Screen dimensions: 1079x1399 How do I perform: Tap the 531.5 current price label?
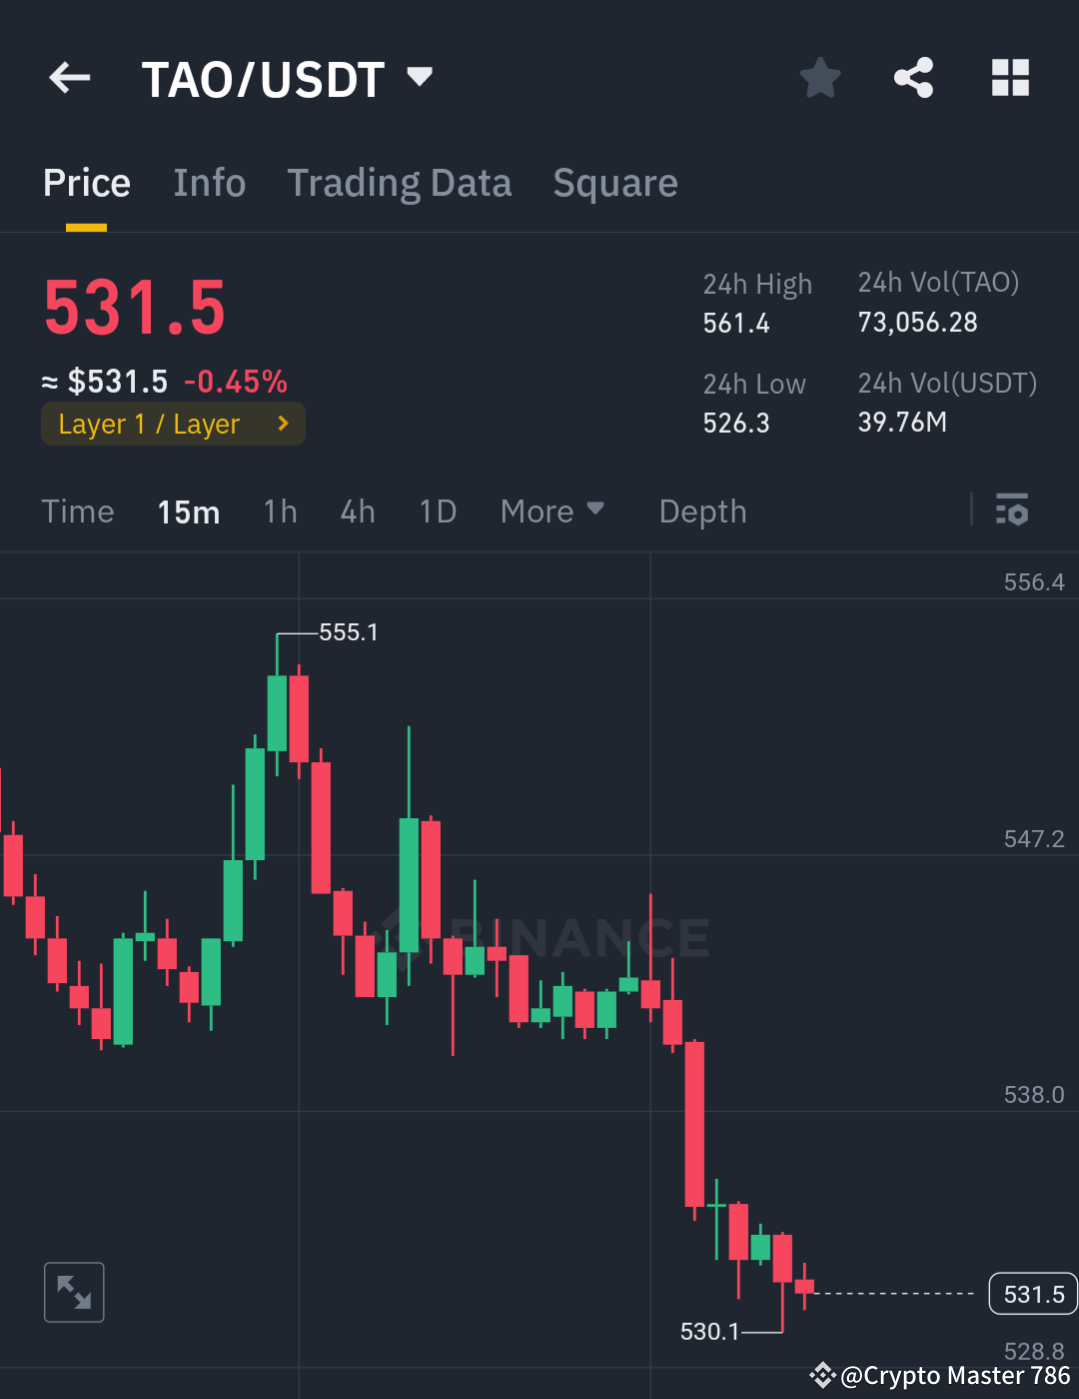(1032, 1293)
